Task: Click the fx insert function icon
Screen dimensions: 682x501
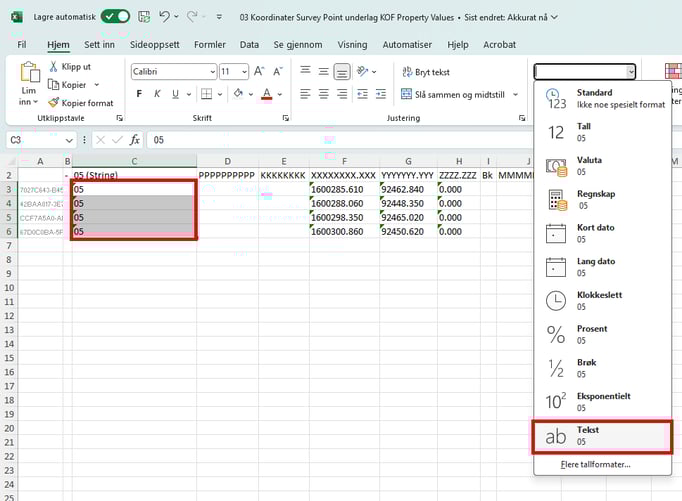Action: click(x=135, y=140)
